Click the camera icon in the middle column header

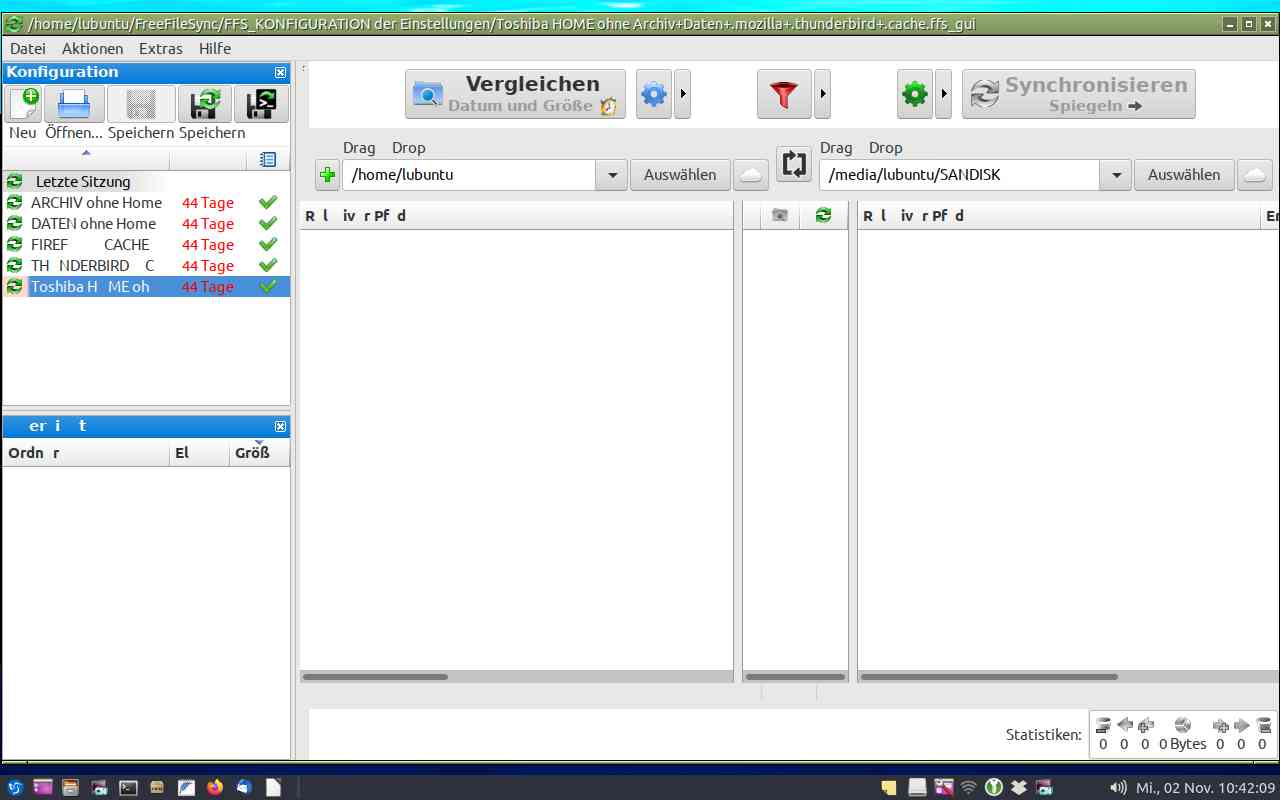click(x=780, y=215)
